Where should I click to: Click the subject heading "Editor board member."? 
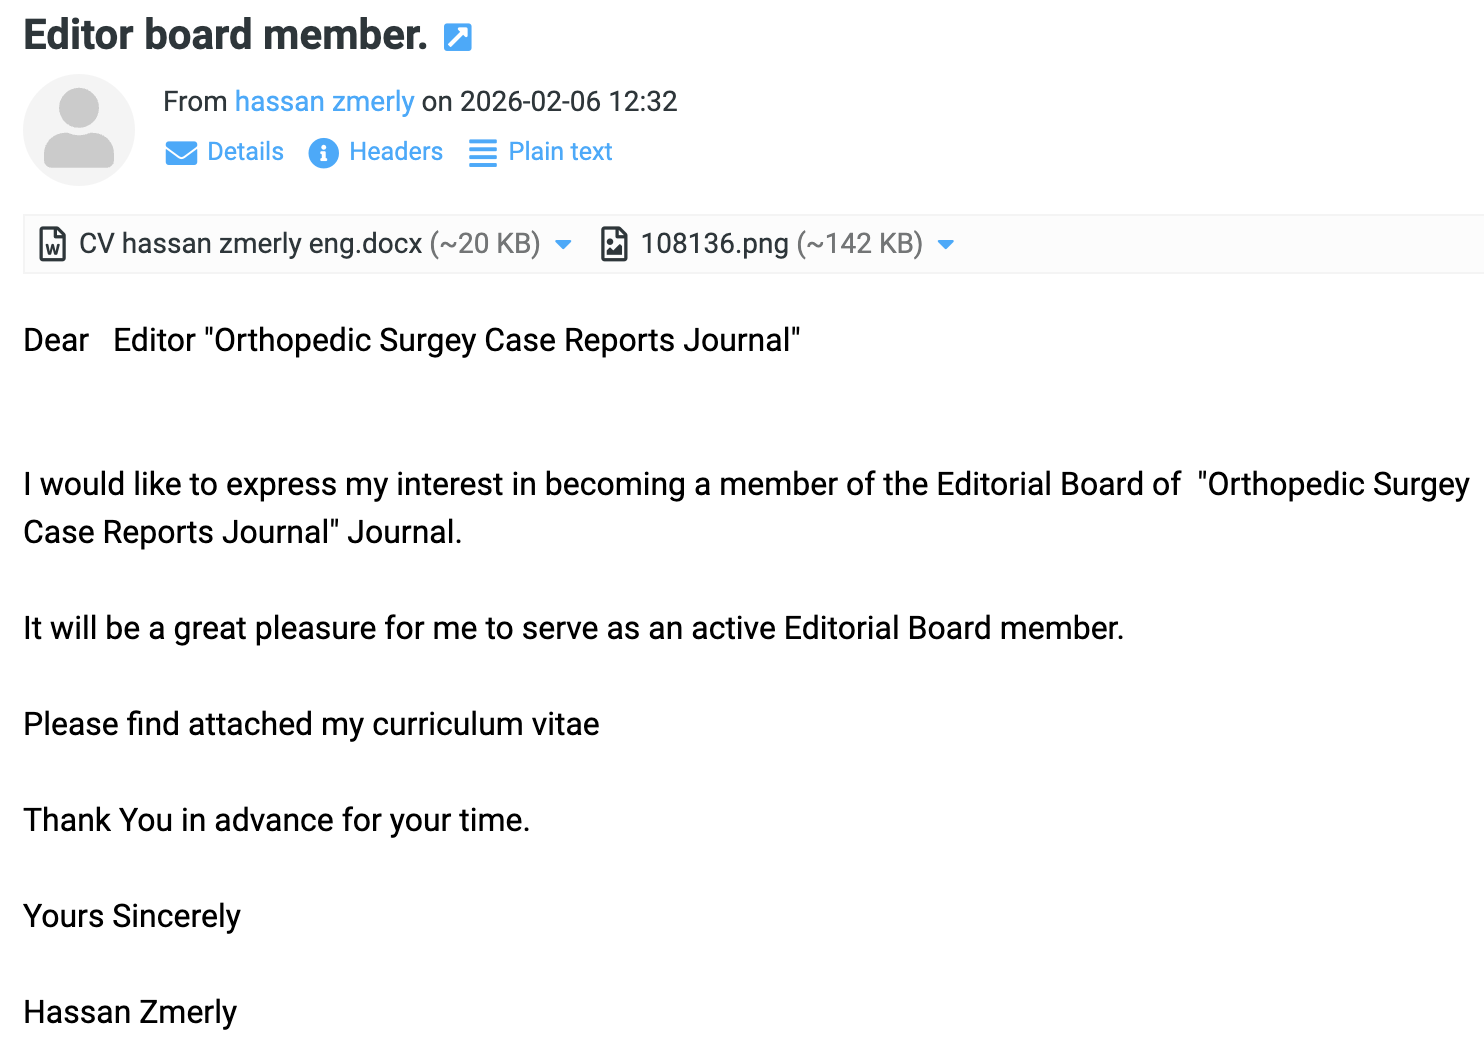click(x=225, y=35)
